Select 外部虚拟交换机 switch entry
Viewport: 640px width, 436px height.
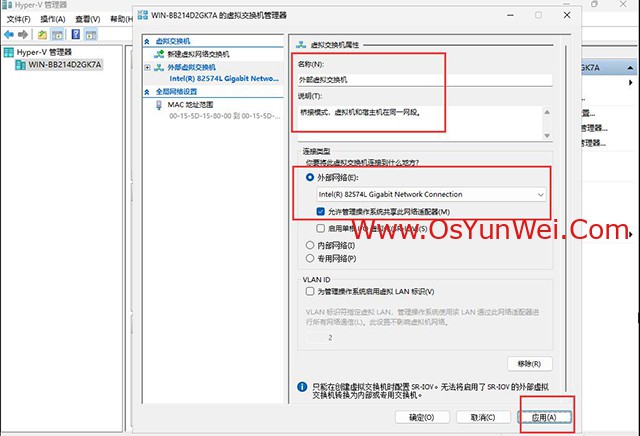point(191,67)
